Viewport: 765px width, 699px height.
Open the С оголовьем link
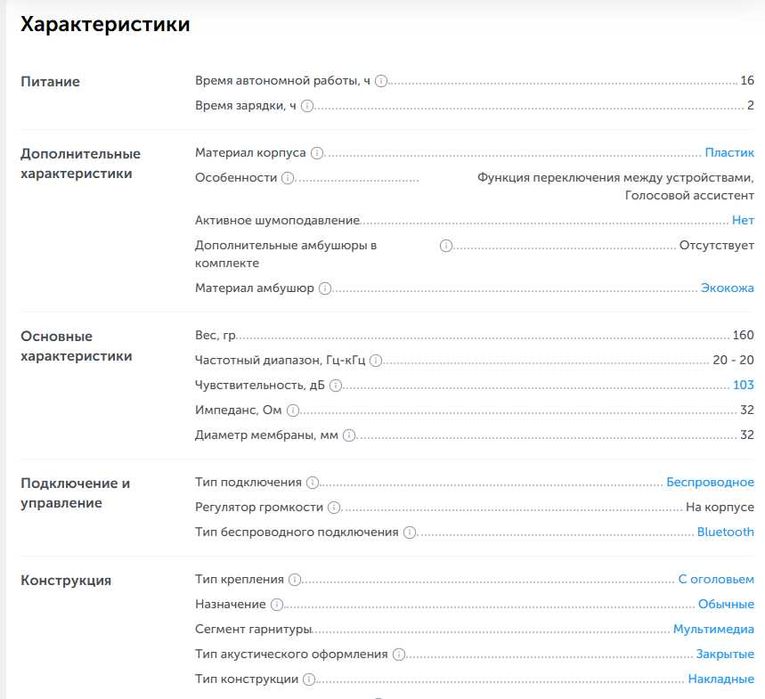tap(716, 579)
